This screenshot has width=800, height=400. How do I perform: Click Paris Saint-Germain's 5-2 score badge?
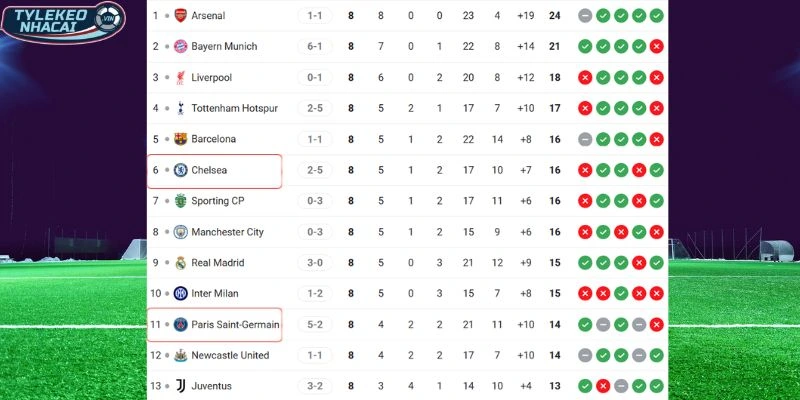point(314,324)
